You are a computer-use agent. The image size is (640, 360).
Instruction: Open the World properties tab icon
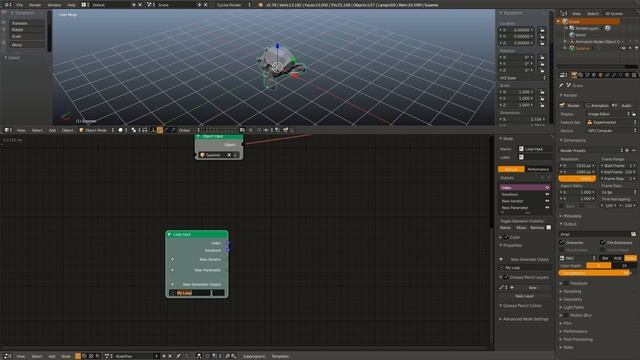594,75
